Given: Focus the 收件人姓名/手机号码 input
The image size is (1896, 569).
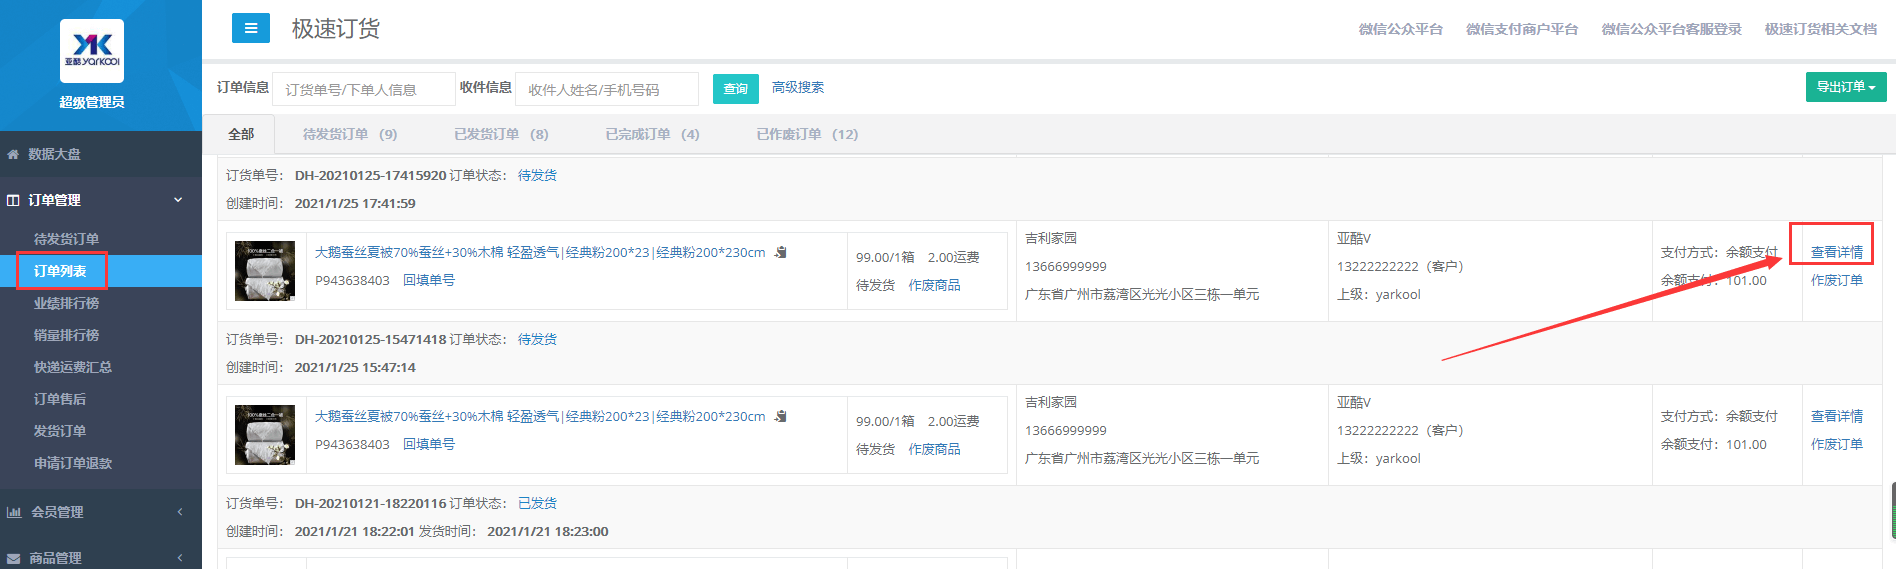Looking at the screenshot, I should click(x=607, y=89).
